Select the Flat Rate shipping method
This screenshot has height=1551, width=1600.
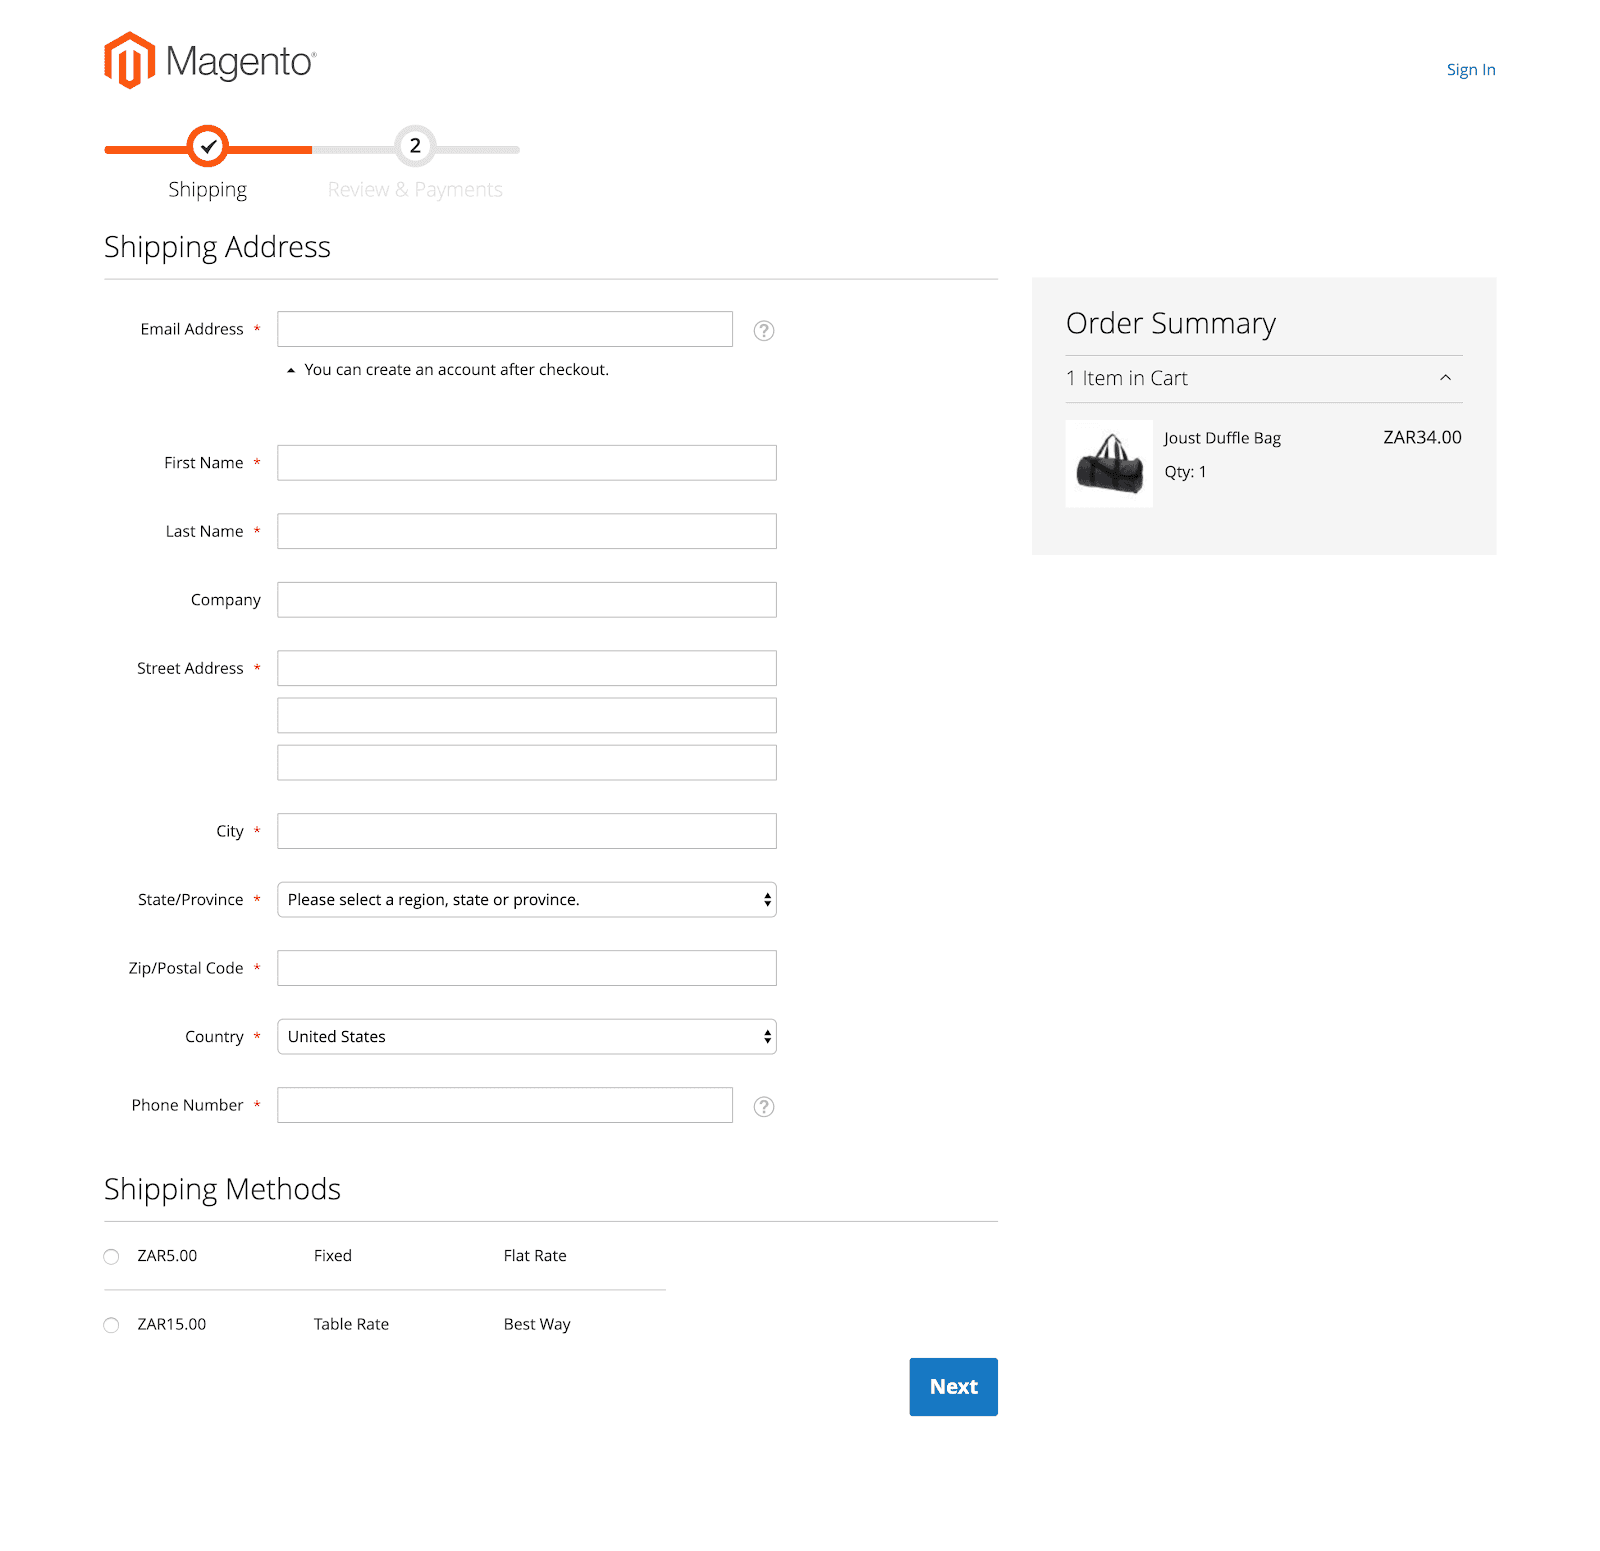(111, 1256)
